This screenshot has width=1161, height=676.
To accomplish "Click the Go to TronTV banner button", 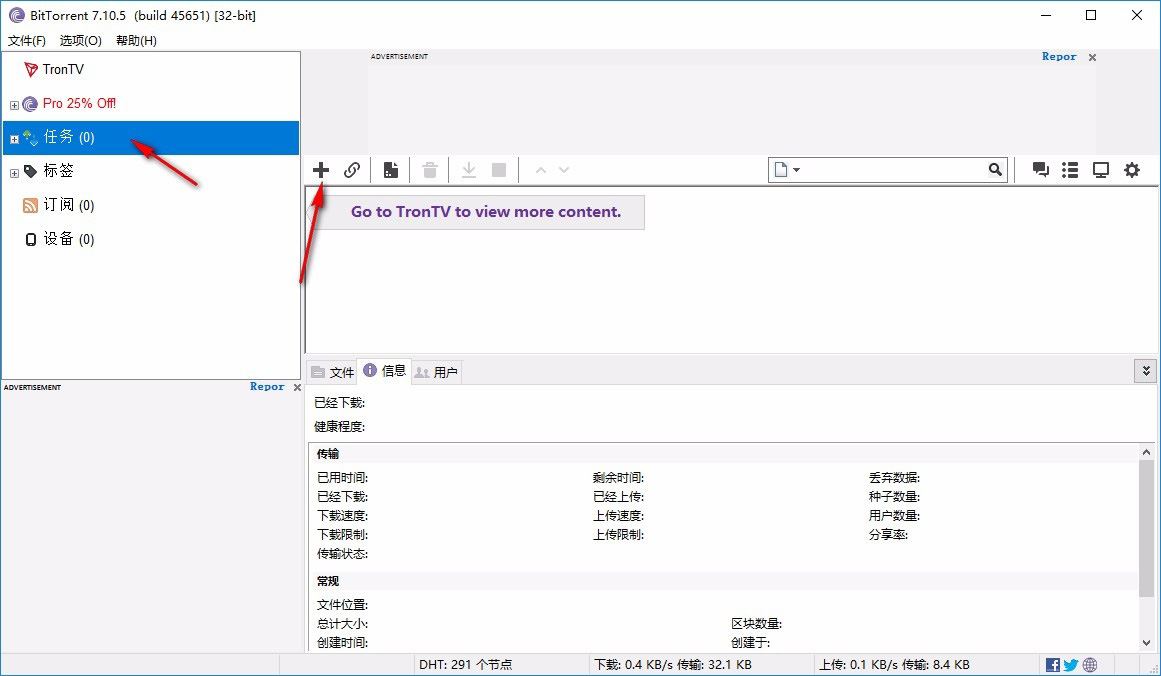I will click(x=477, y=212).
